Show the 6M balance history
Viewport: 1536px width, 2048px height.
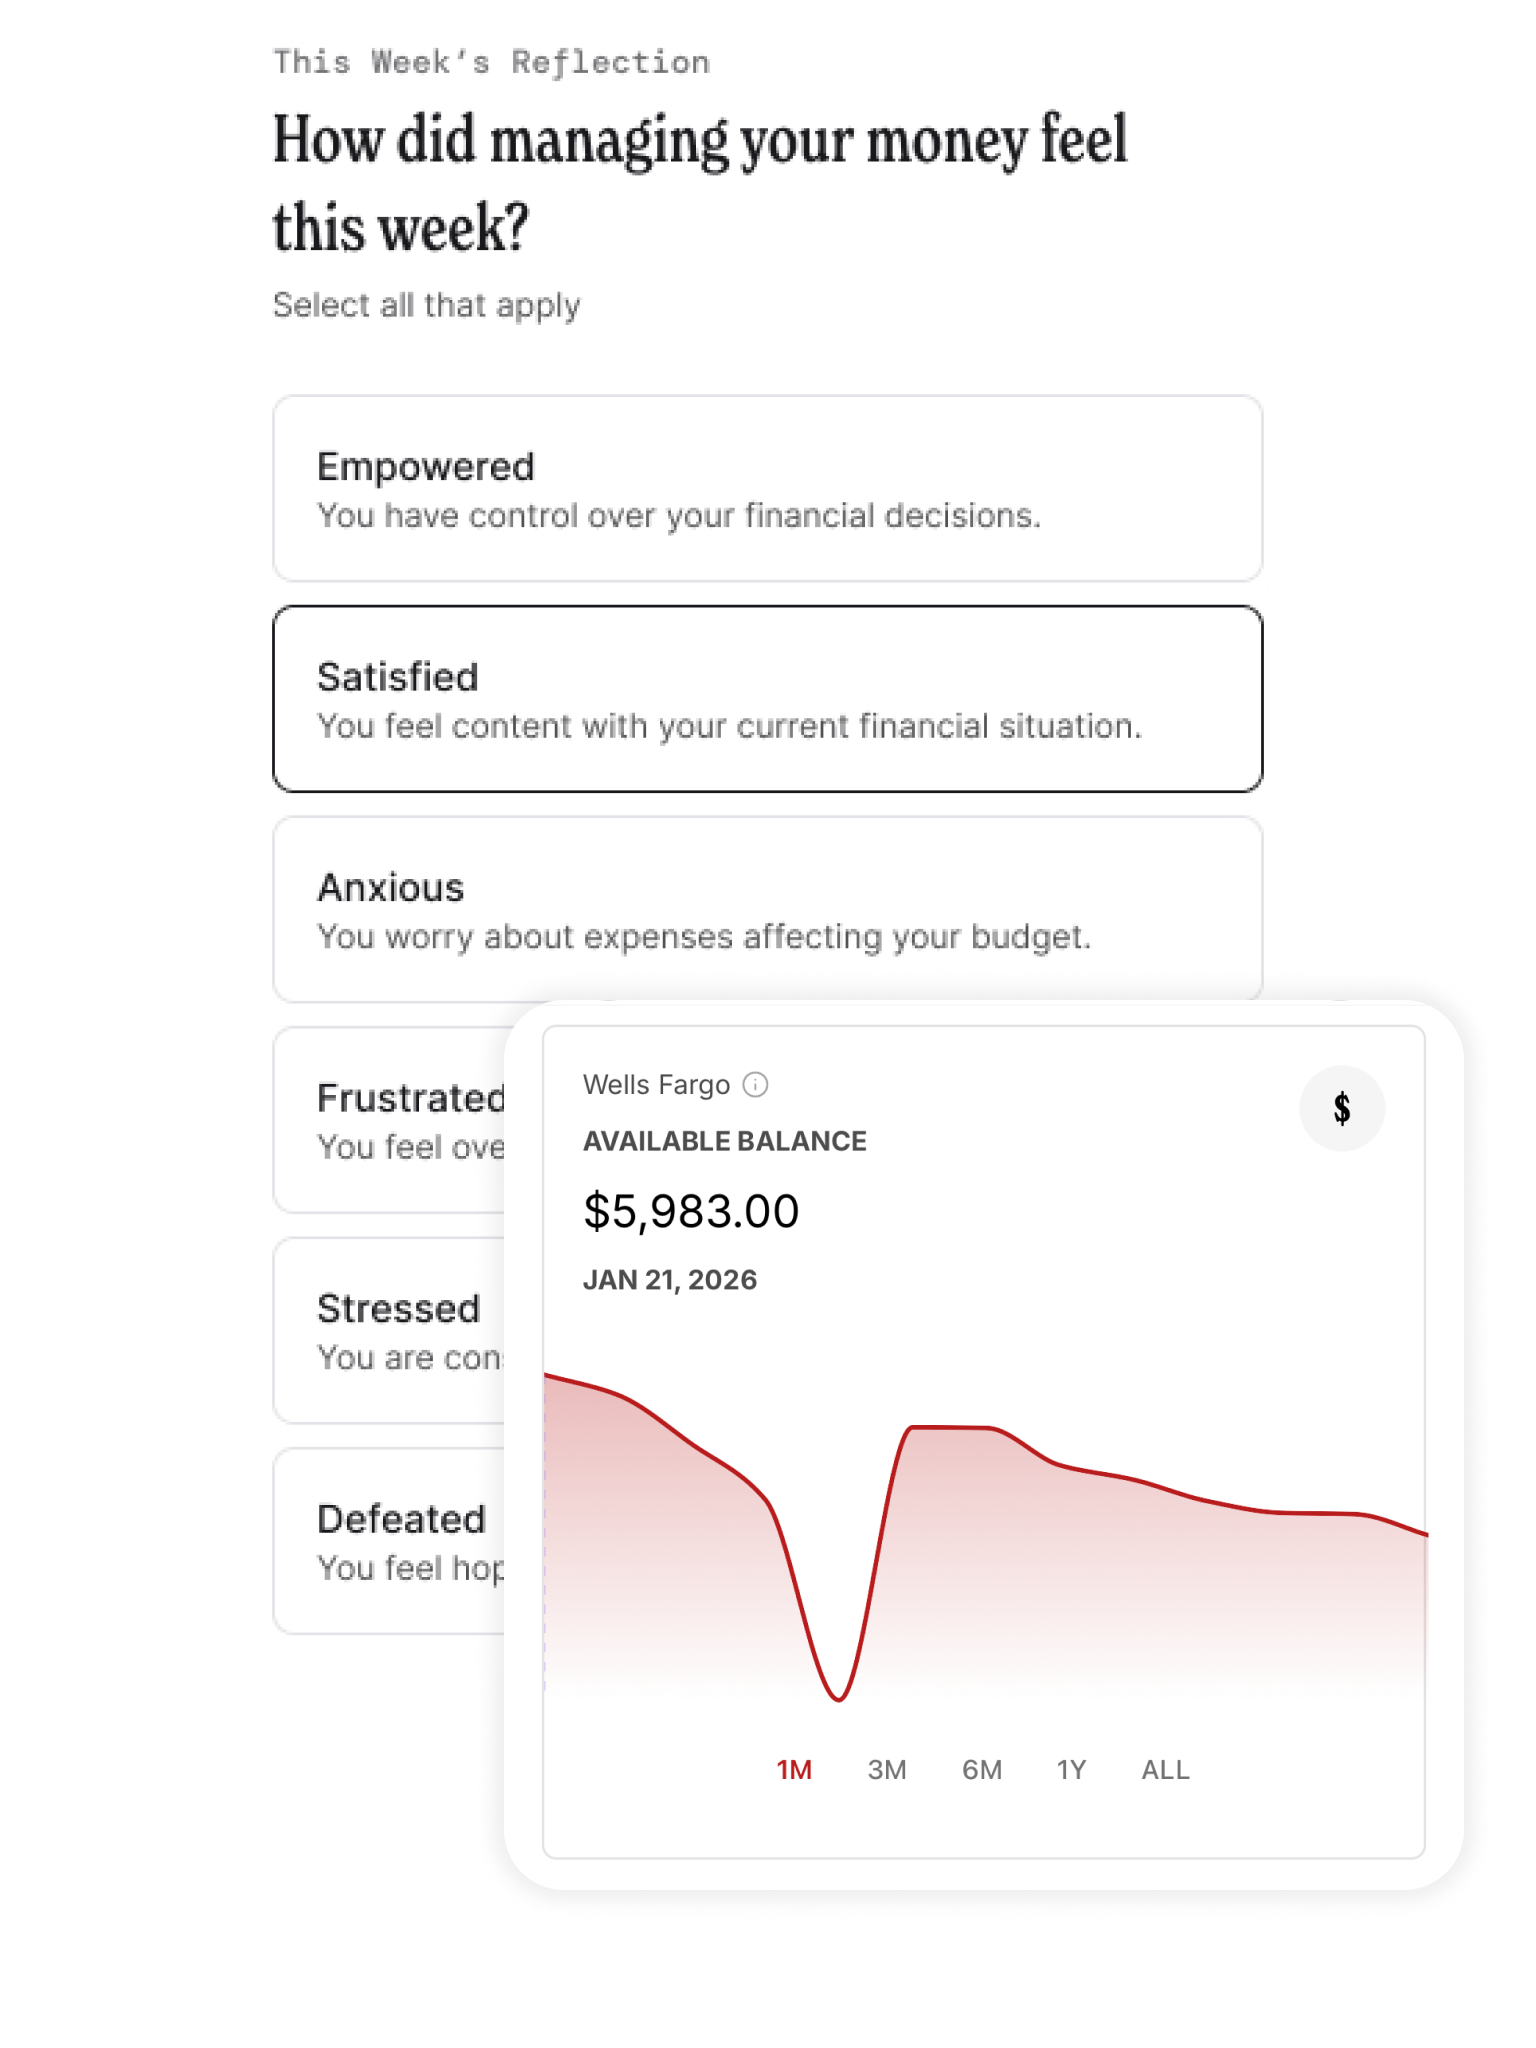981,1770
